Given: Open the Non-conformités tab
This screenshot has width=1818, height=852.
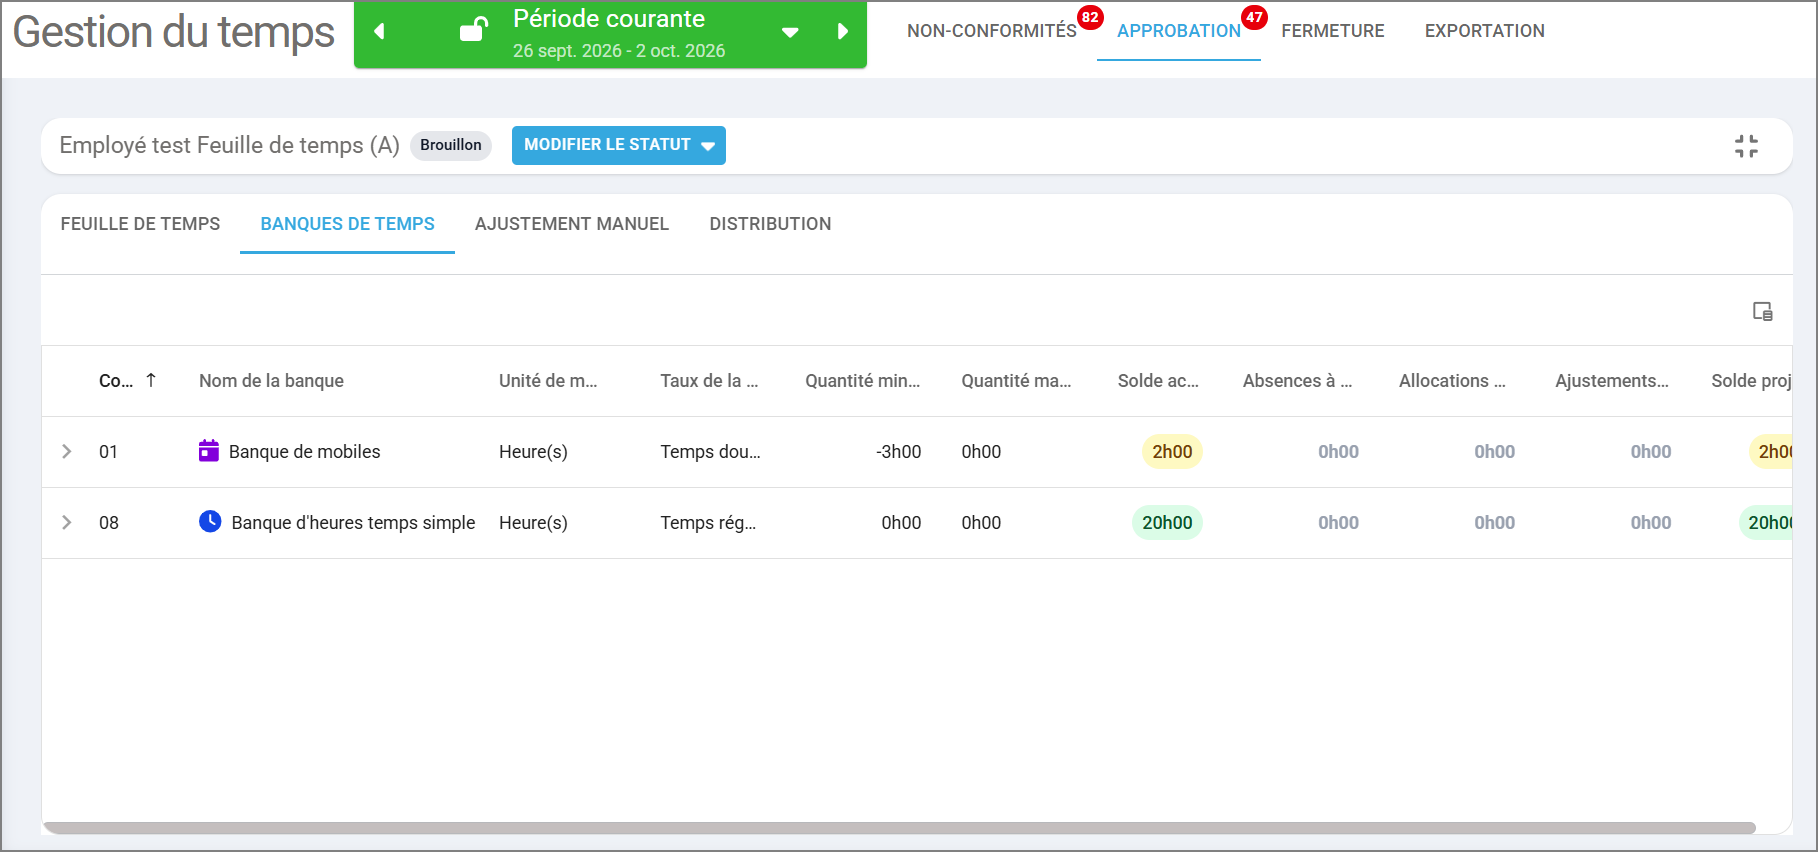Looking at the screenshot, I should tap(991, 31).
